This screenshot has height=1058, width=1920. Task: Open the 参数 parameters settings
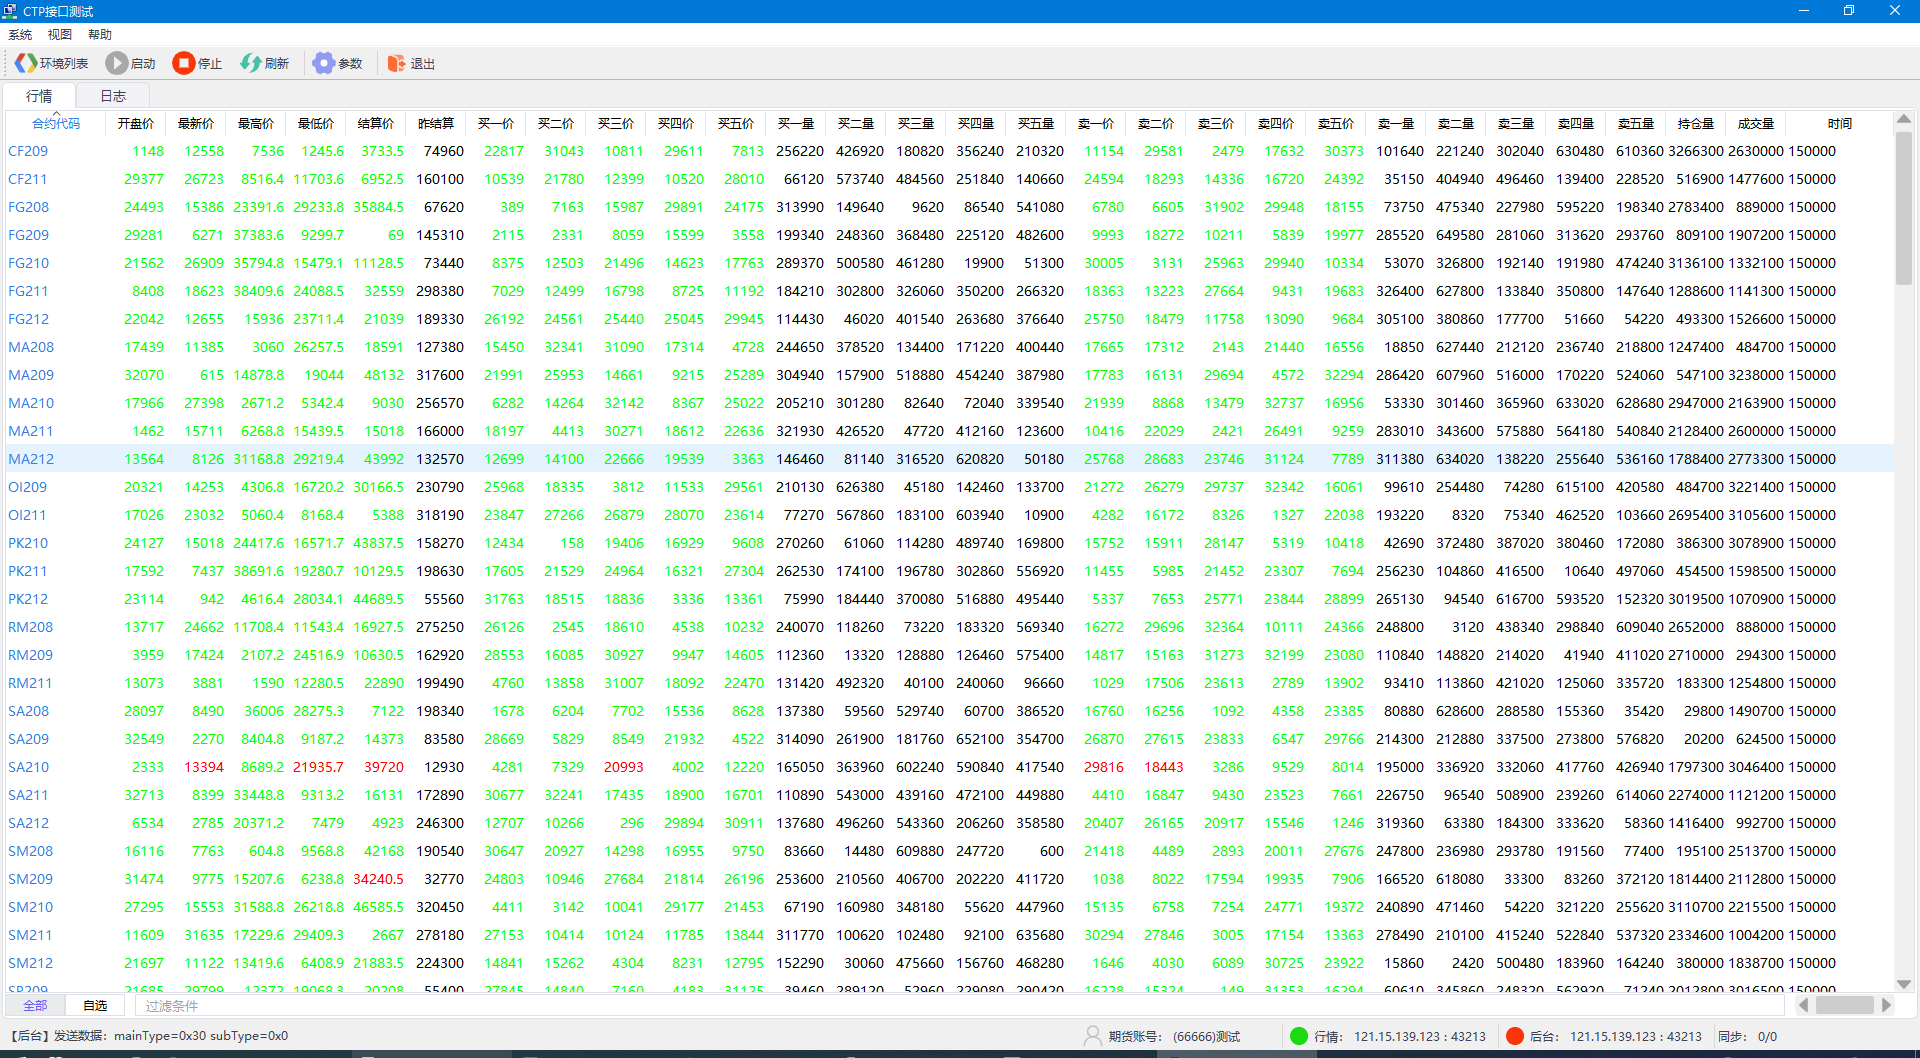[337, 63]
